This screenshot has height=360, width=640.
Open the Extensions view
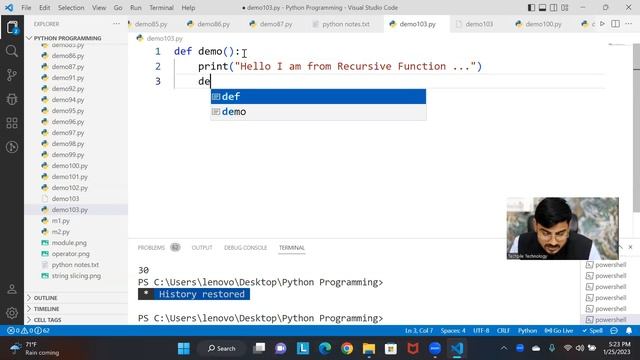click(x=12, y=123)
